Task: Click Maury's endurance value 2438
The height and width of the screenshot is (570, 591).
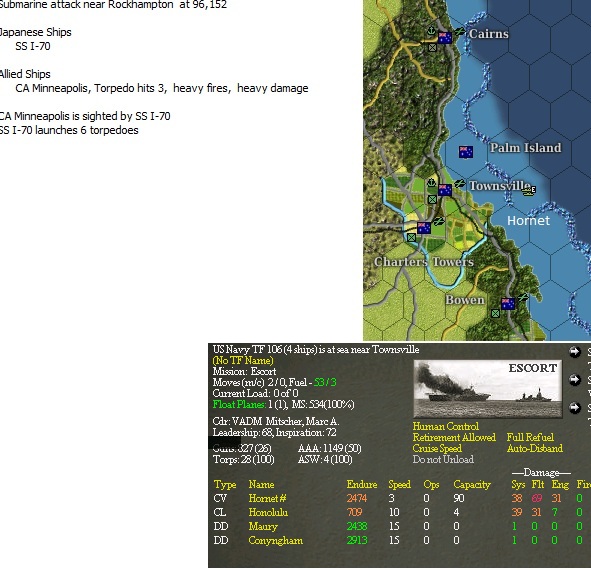Action: 357,526
